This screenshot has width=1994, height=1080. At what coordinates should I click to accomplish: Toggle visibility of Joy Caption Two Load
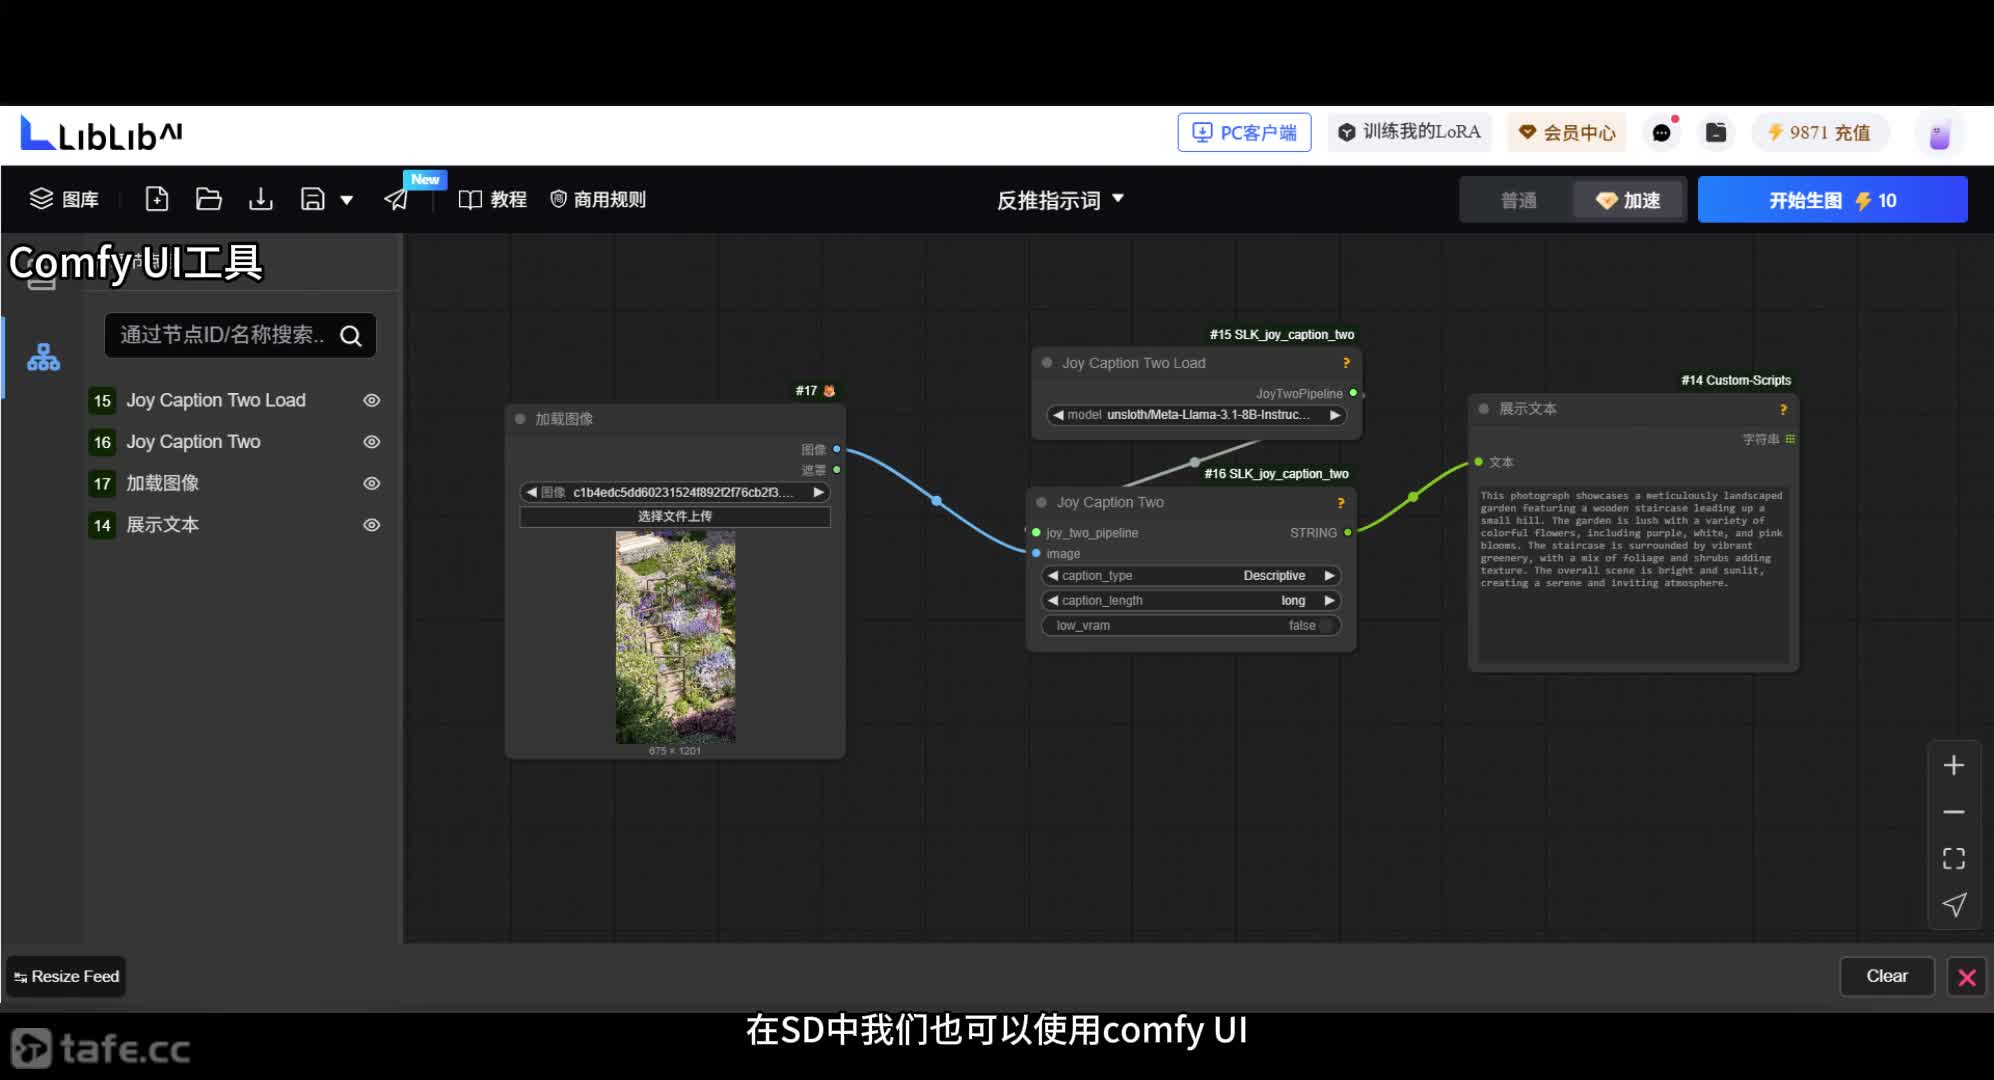pyautogui.click(x=371, y=400)
